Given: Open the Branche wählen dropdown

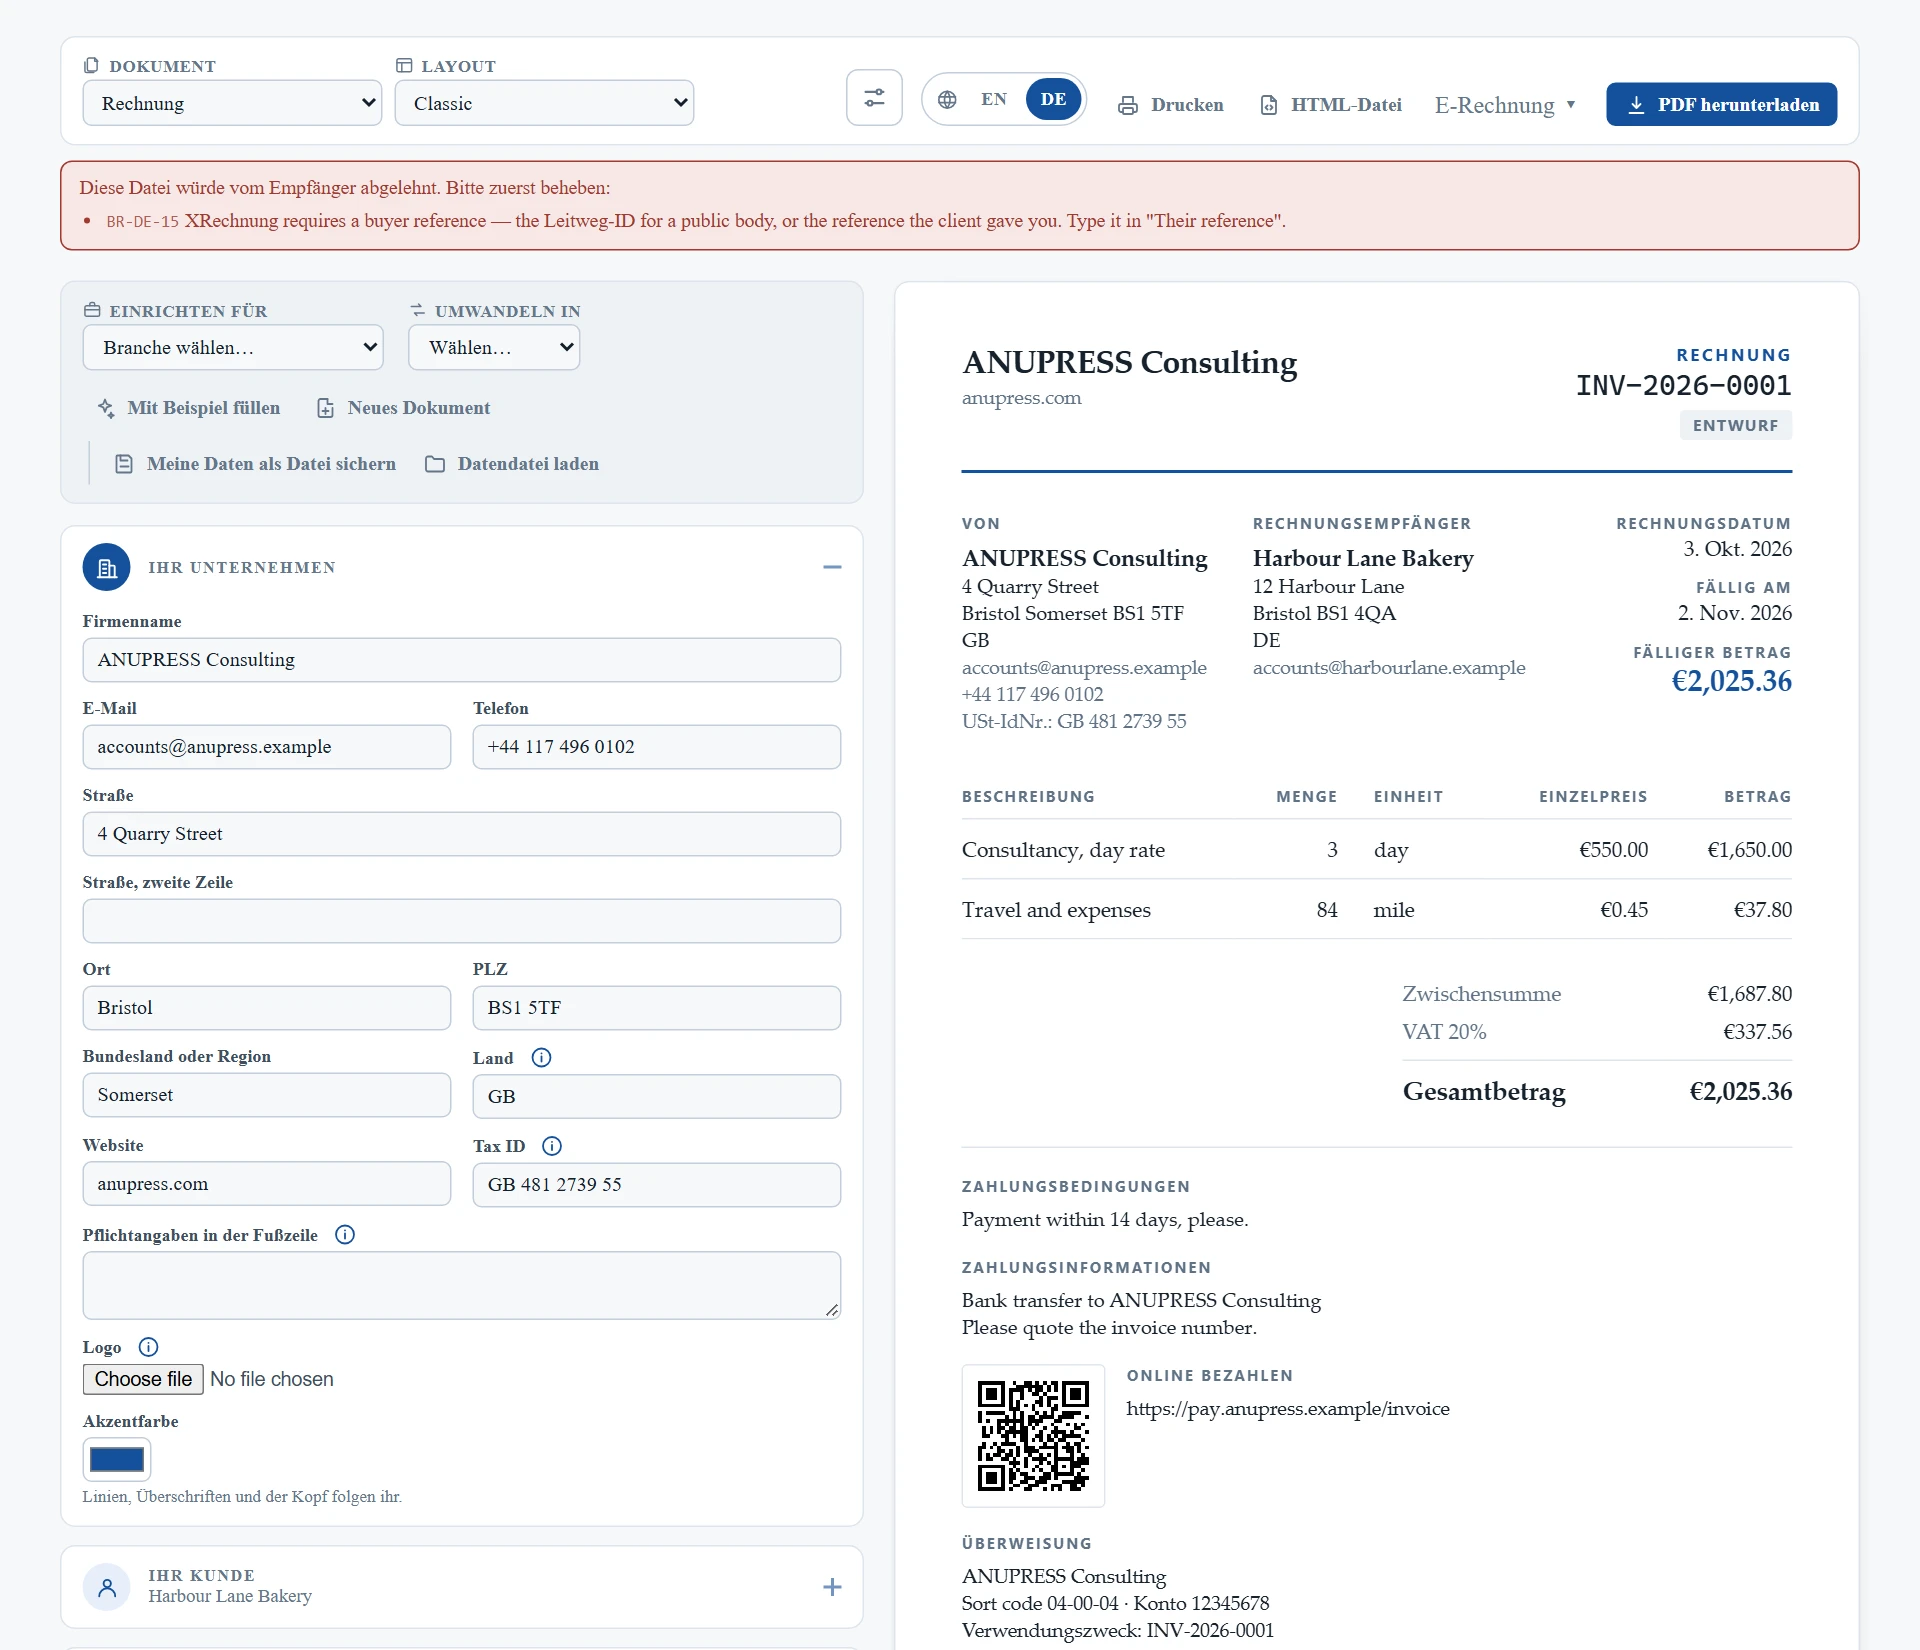Looking at the screenshot, I should pyautogui.click(x=233, y=347).
